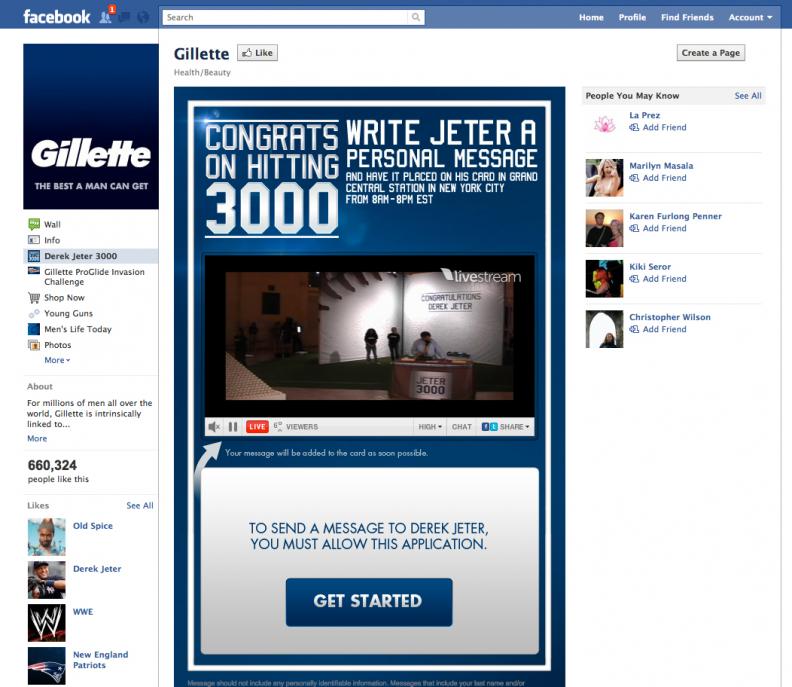The height and width of the screenshot is (687, 792).
Task: Click Christopher Wilson's photo thumbnail
Action: [x=605, y=329]
